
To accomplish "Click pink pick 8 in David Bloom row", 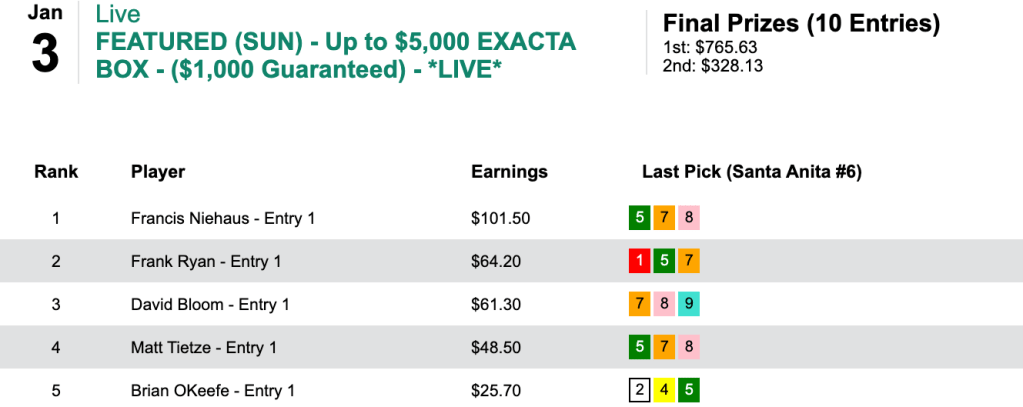I will tap(663, 305).
